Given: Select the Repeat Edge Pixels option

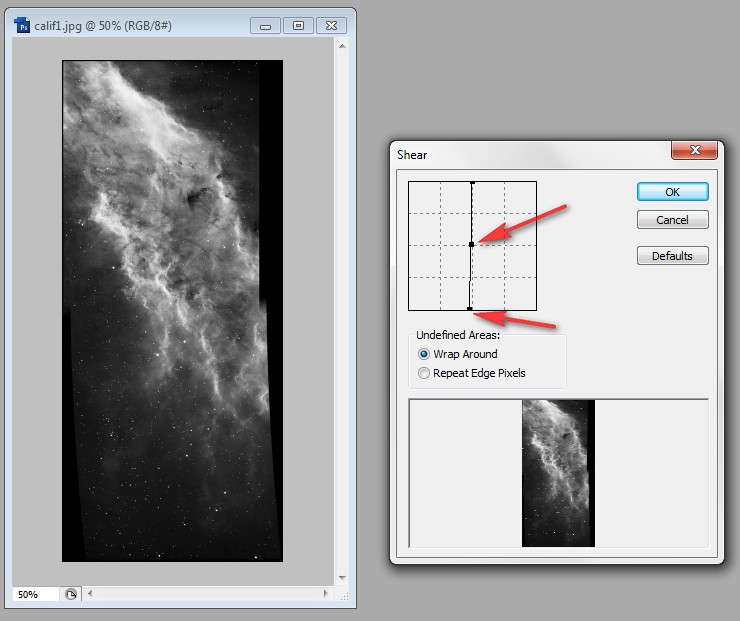Looking at the screenshot, I should pyautogui.click(x=425, y=373).
